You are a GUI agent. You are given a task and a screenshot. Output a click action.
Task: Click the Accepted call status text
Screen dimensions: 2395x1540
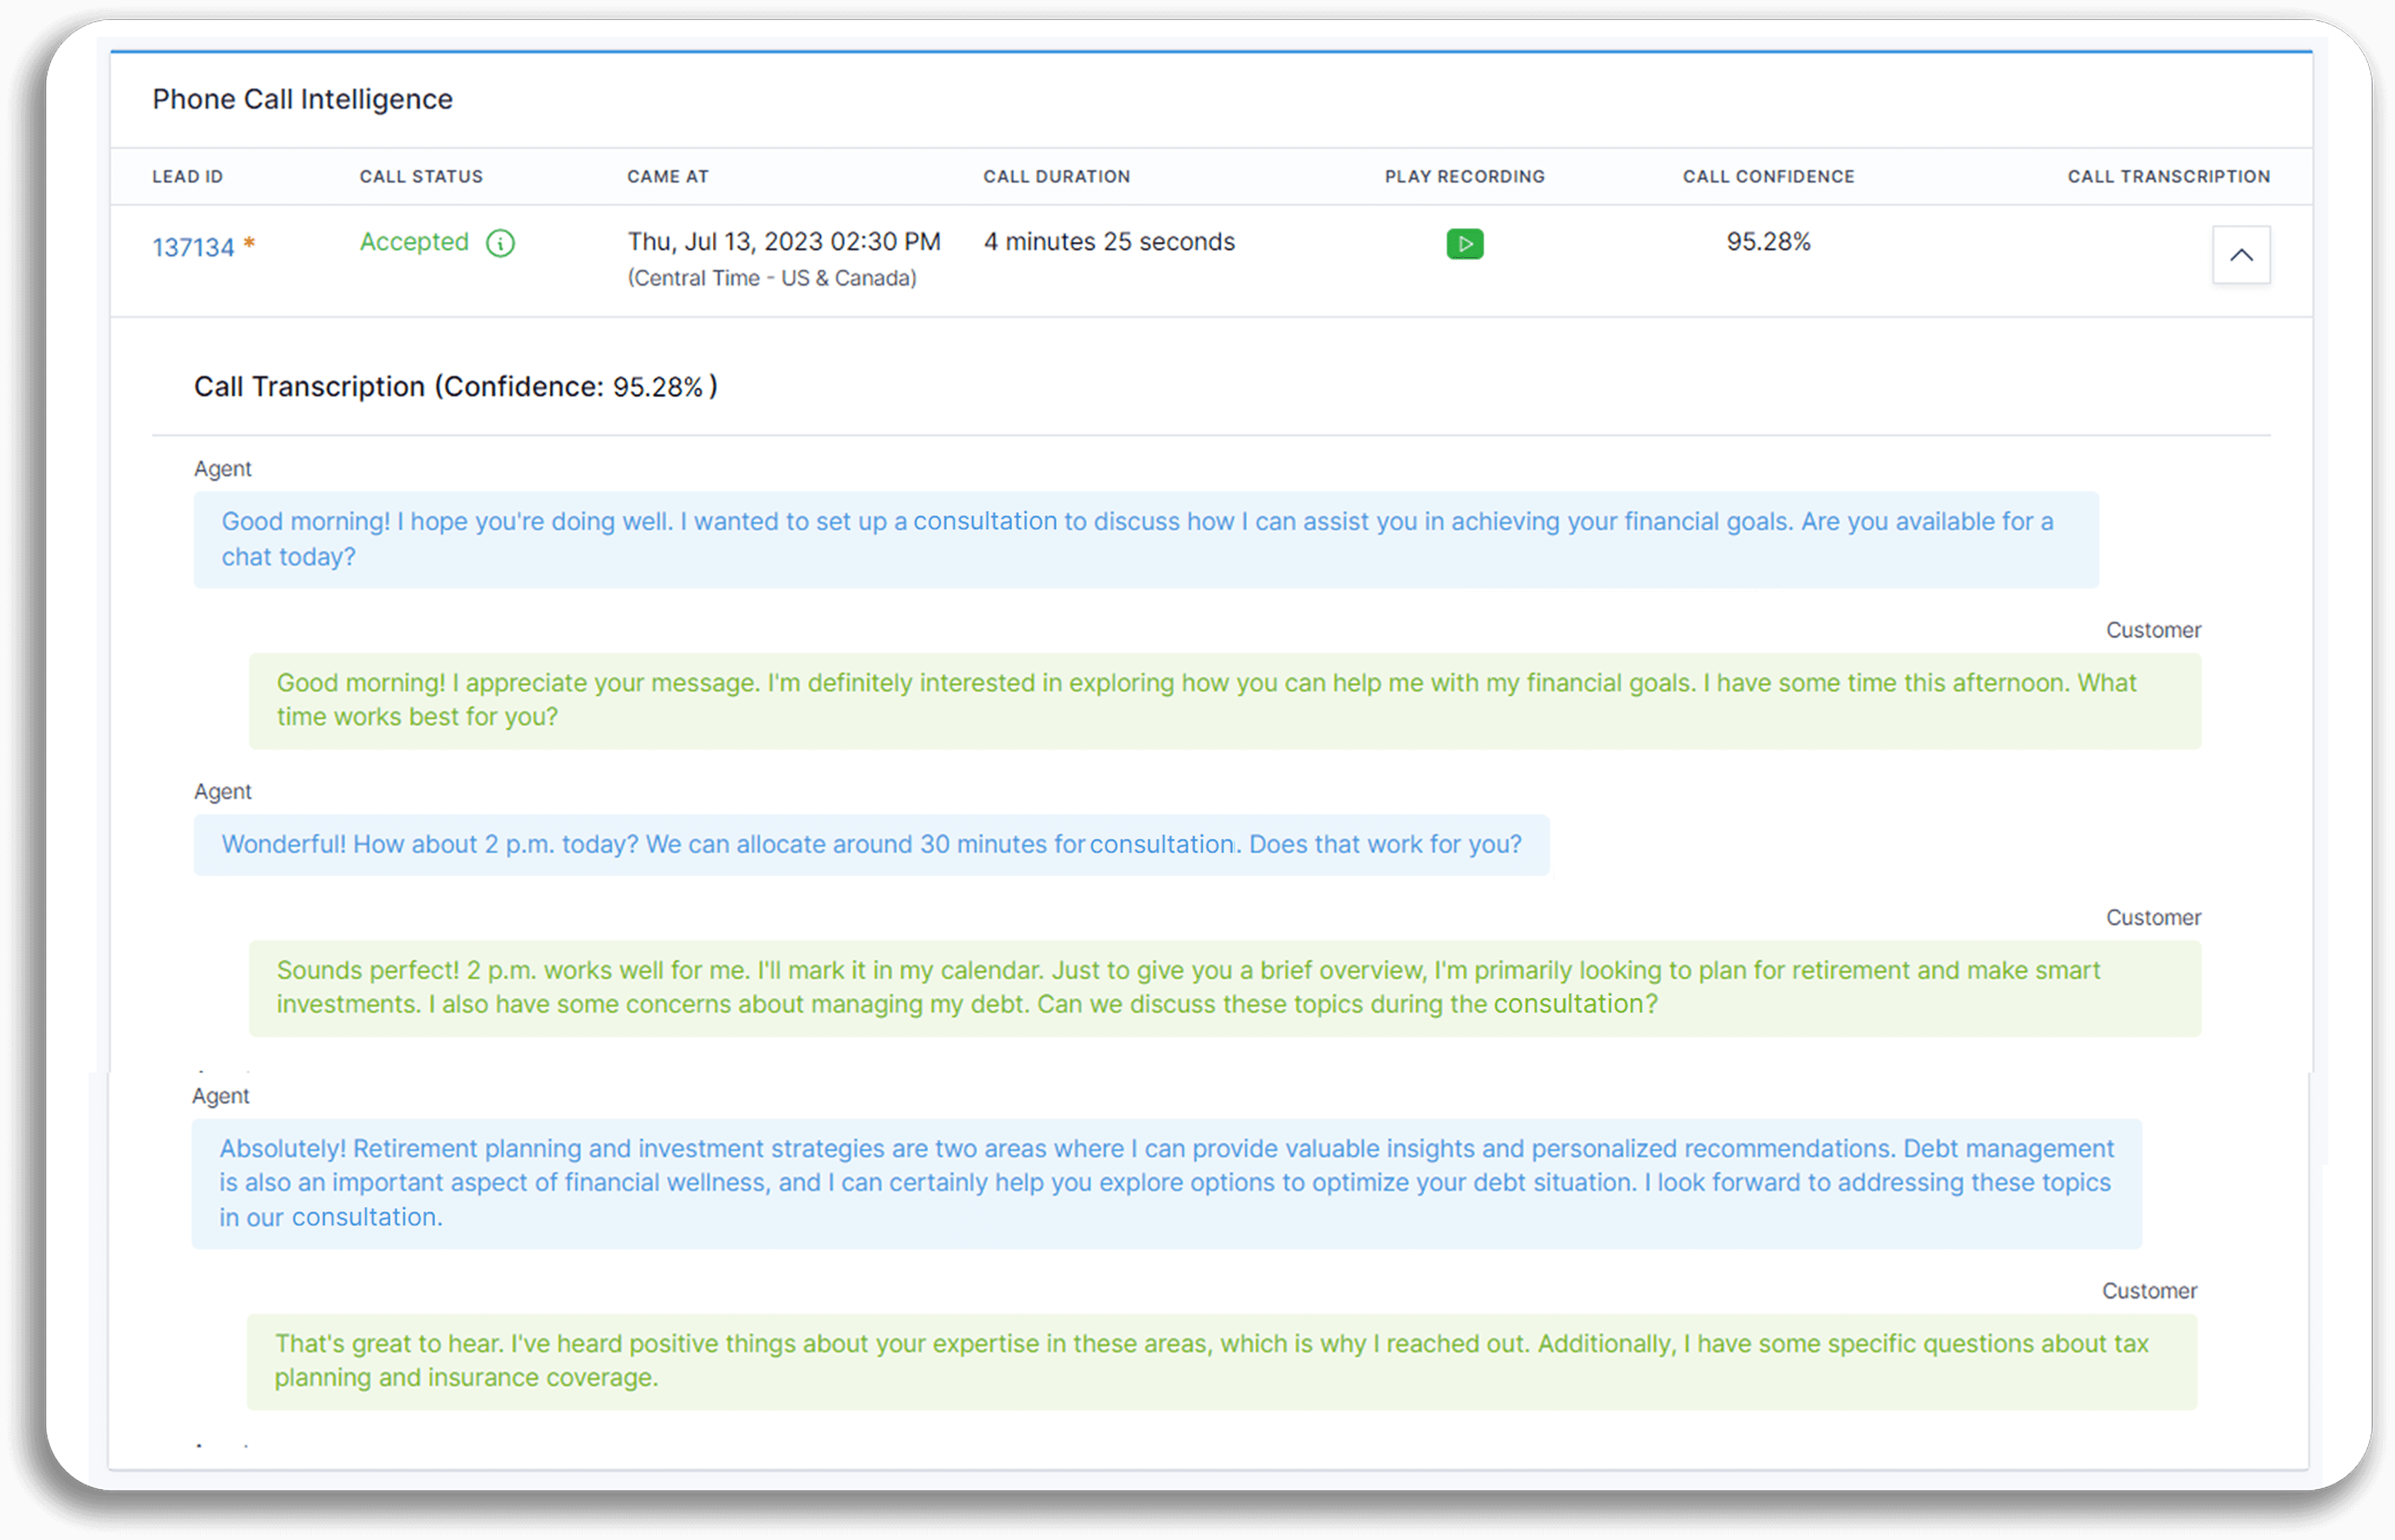414,242
